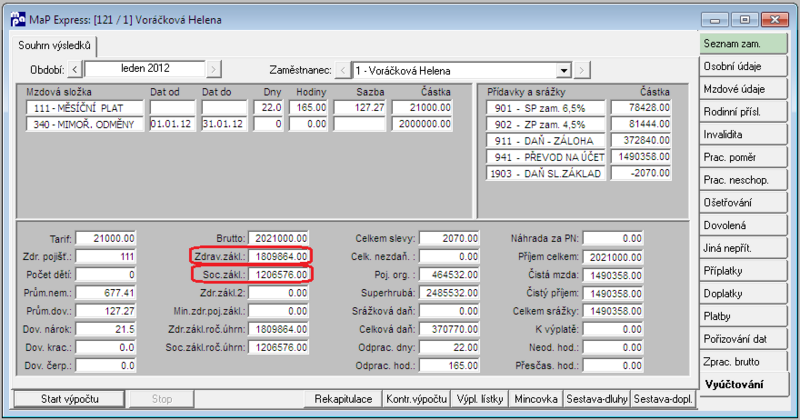Open Sestava-dluhy report
800x420 pixels.
pos(596,399)
